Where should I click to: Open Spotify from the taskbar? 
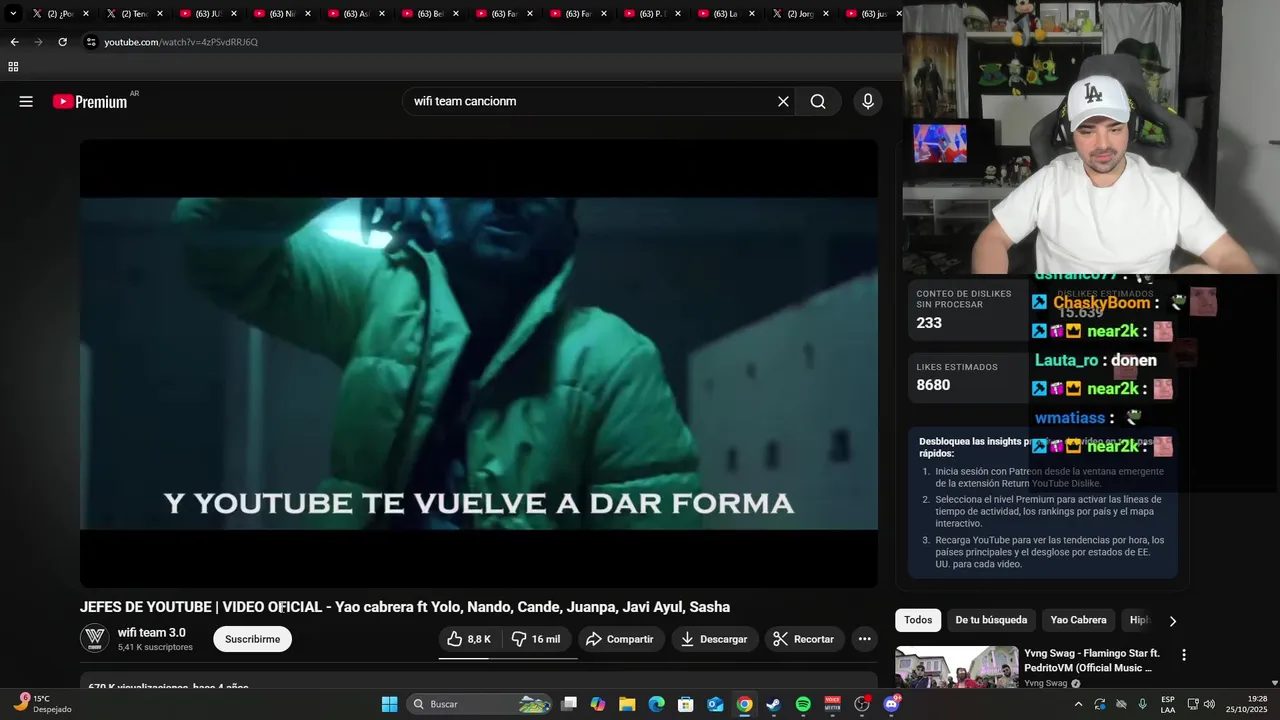coord(803,704)
